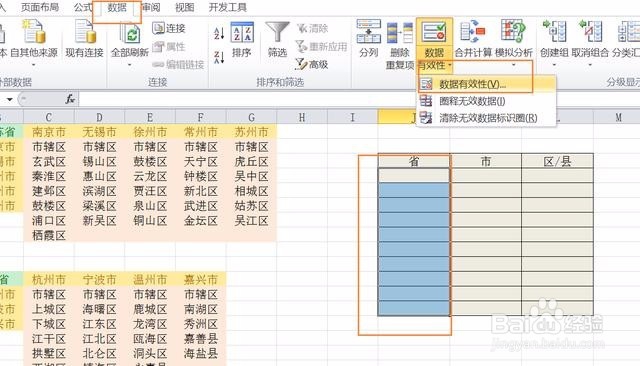Select column C header
Image resolution: width=640 pixels, height=366 pixels.
[x=49, y=118]
